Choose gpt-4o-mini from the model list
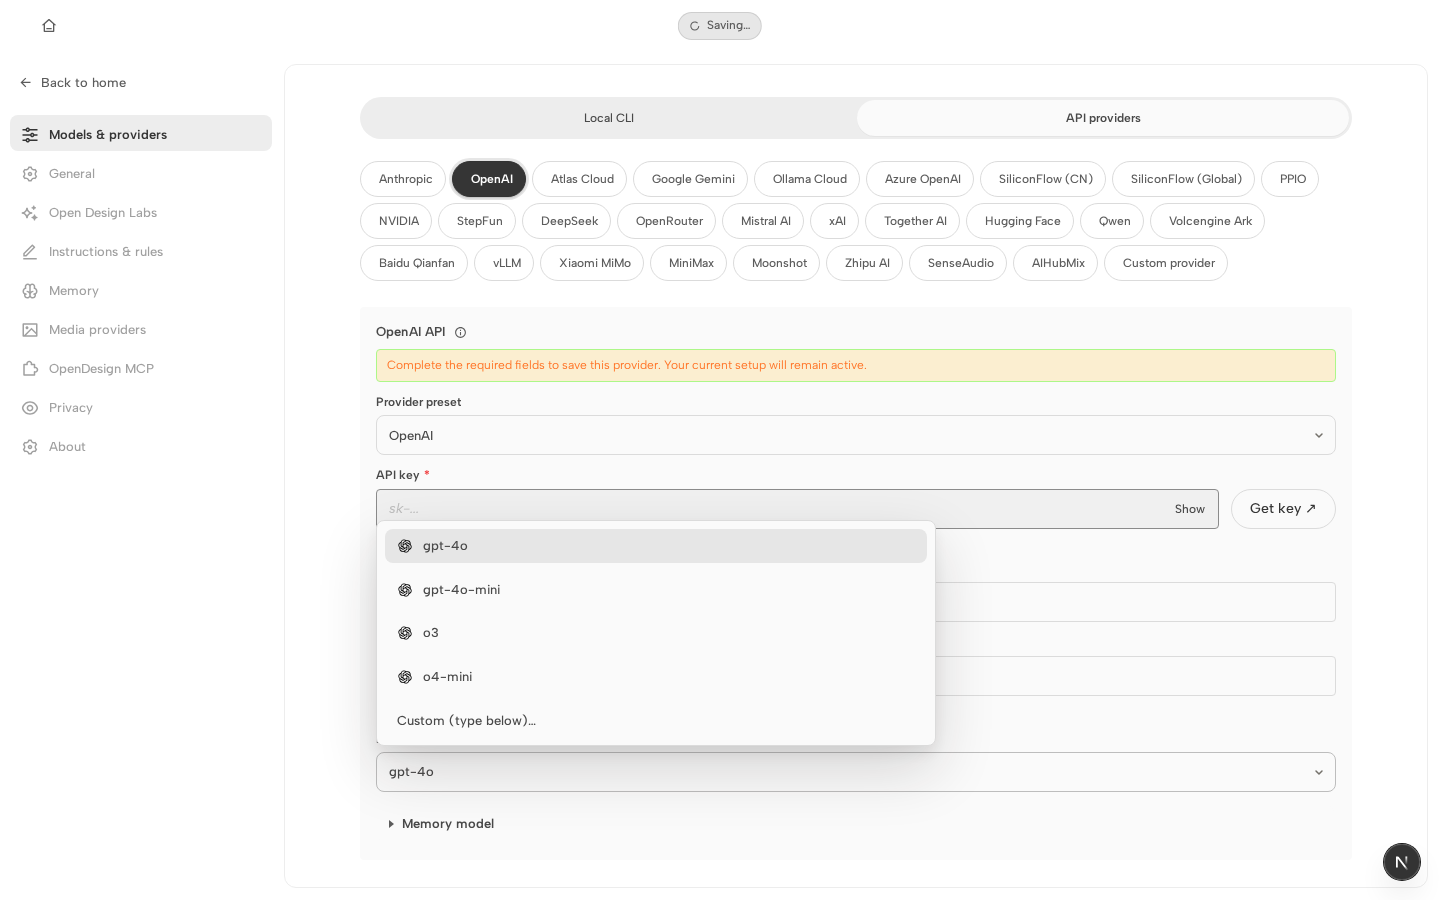The width and height of the screenshot is (1440, 900). (x=656, y=590)
